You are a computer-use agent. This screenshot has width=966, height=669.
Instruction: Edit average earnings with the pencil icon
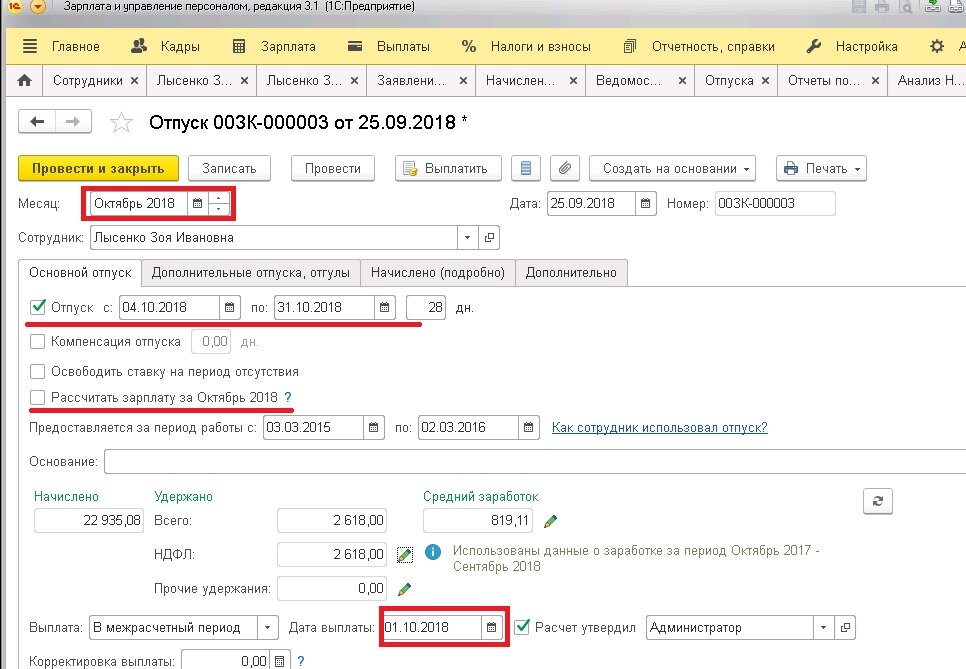point(550,521)
